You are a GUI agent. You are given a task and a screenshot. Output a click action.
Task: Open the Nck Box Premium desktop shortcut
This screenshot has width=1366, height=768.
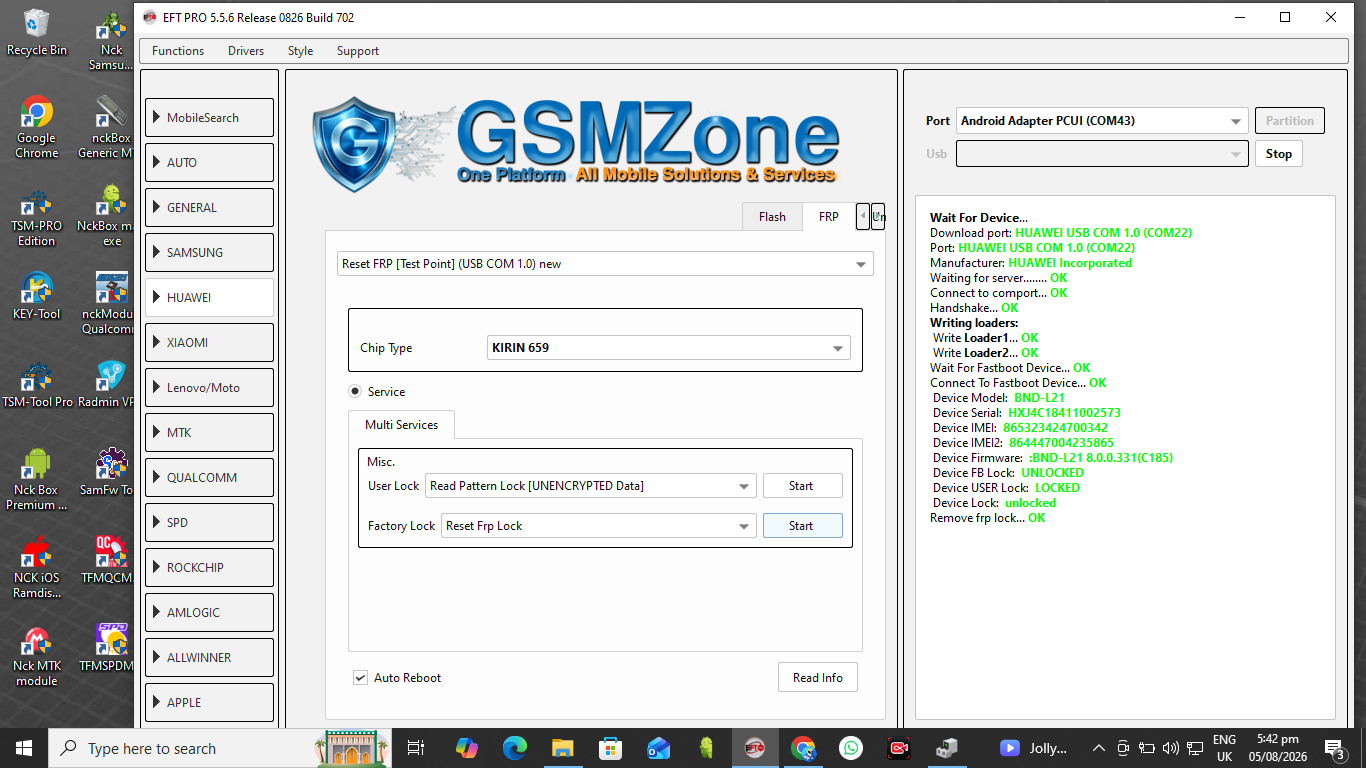click(37, 480)
